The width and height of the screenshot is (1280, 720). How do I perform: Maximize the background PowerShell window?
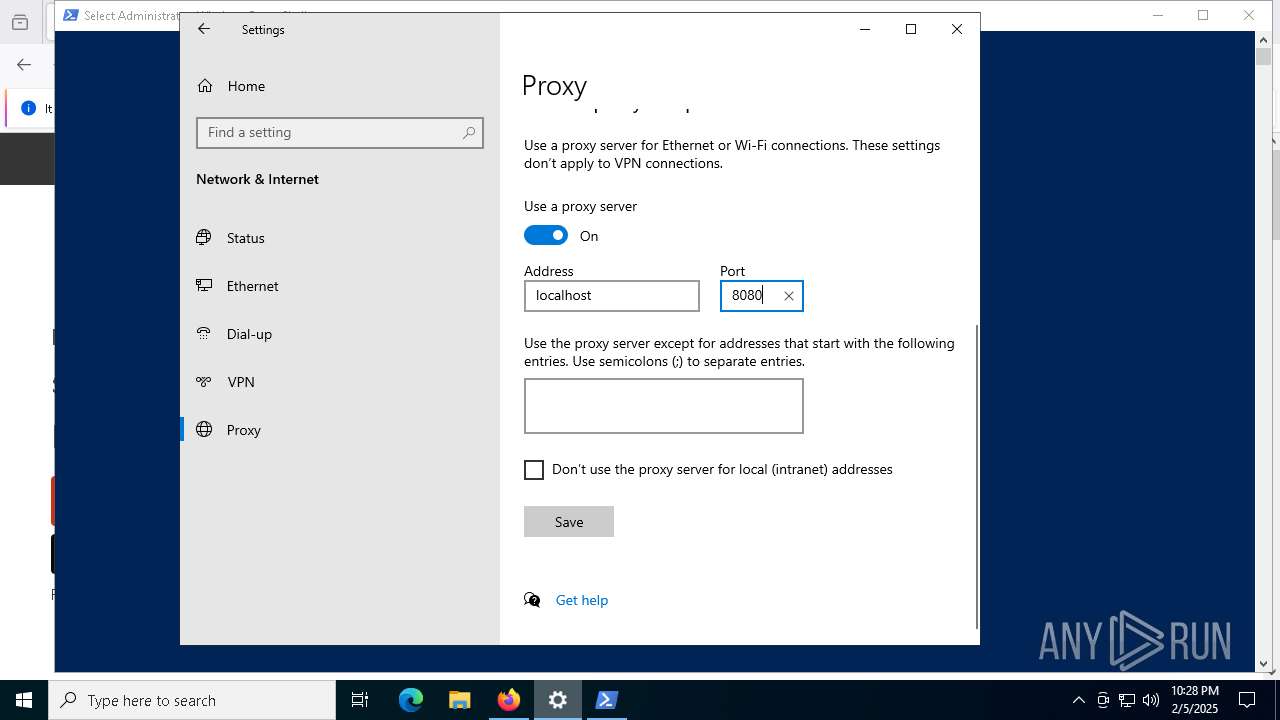(x=1203, y=15)
